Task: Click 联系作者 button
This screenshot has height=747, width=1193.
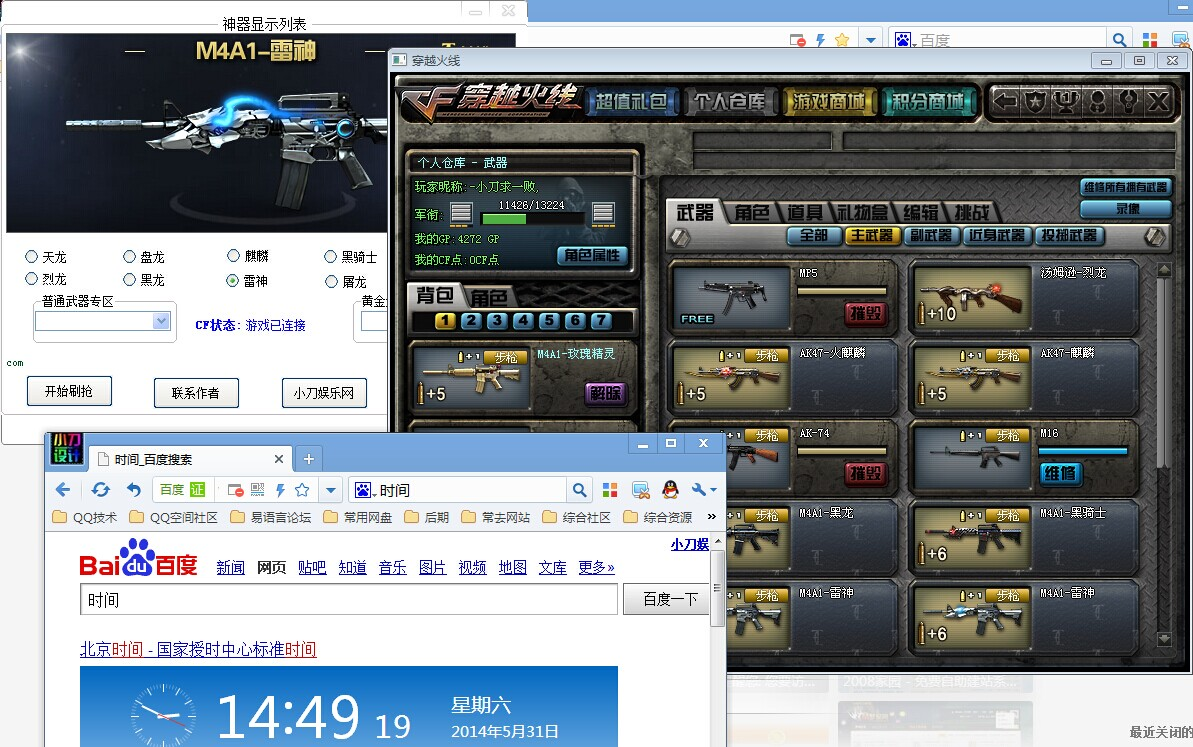Action: click(196, 393)
